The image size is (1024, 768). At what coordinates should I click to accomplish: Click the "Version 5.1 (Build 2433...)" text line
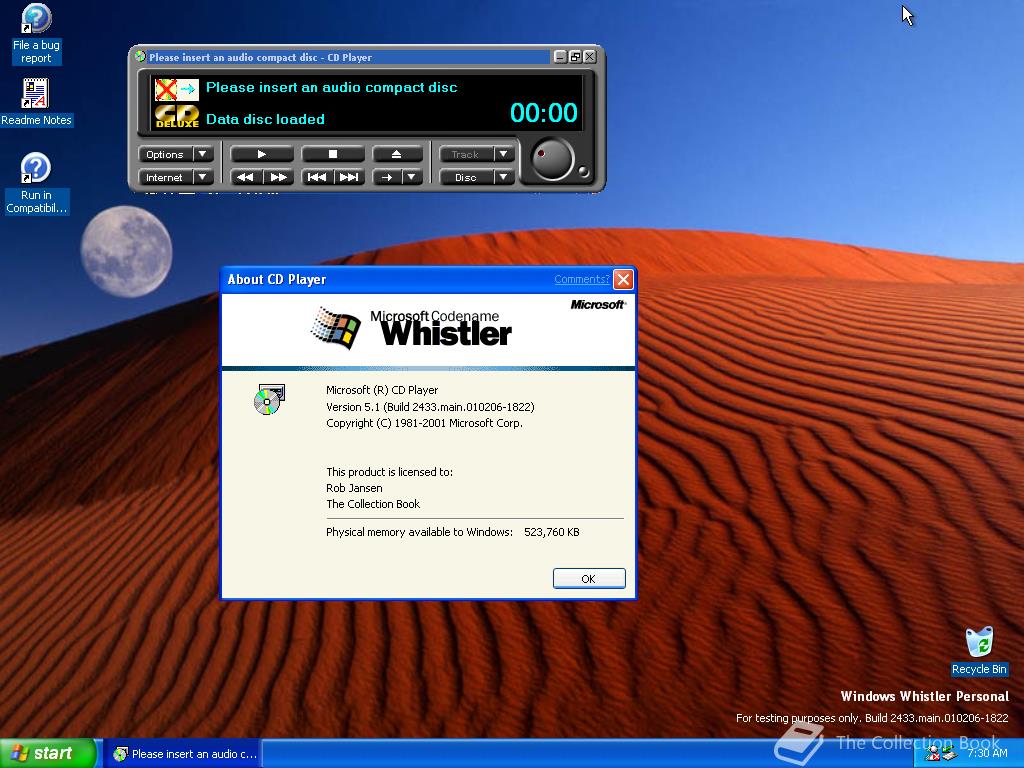[x=430, y=407]
